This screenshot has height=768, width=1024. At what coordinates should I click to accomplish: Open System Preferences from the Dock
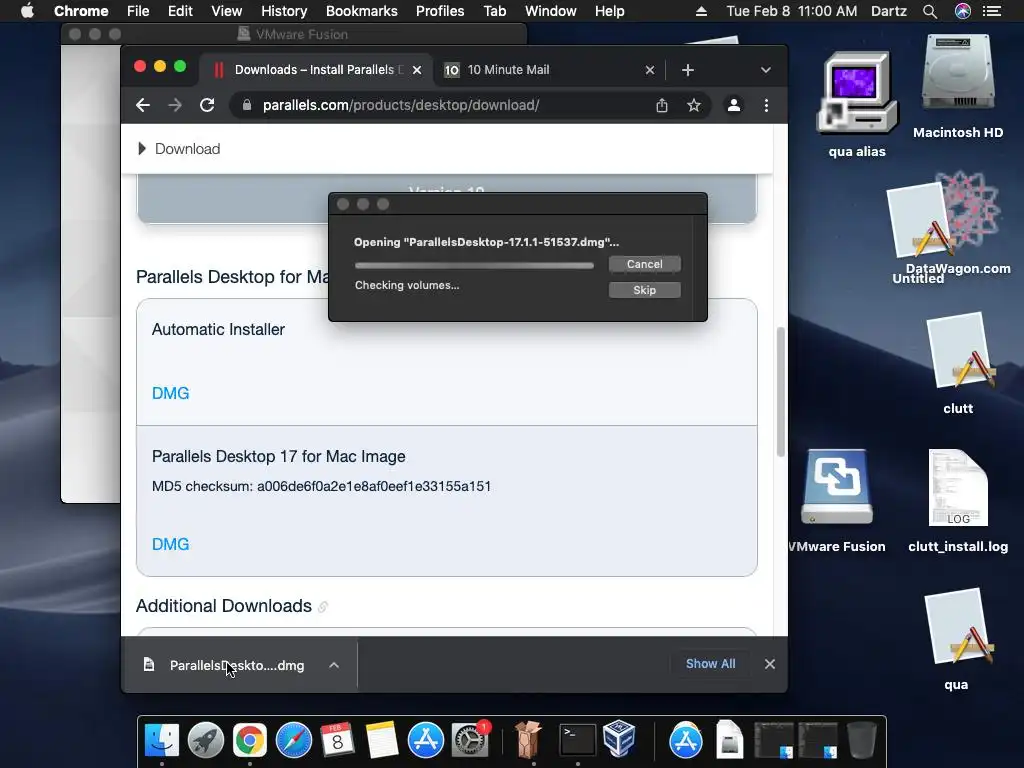point(470,741)
